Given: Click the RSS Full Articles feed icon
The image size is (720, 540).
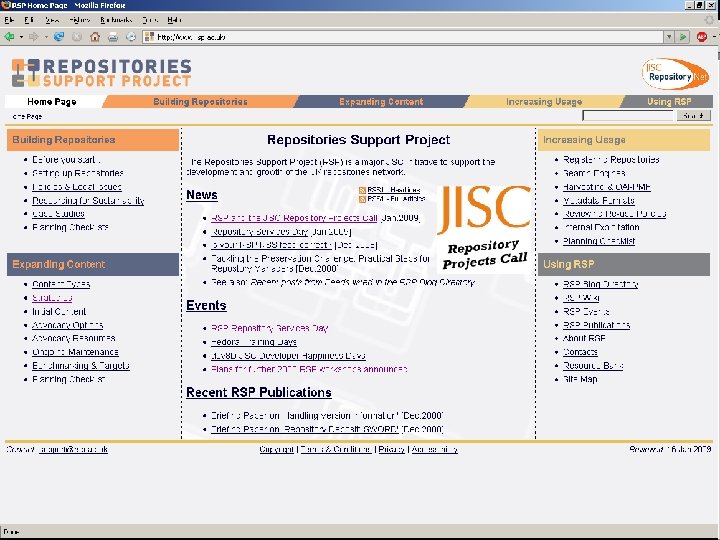Looking at the screenshot, I should coord(362,199).
